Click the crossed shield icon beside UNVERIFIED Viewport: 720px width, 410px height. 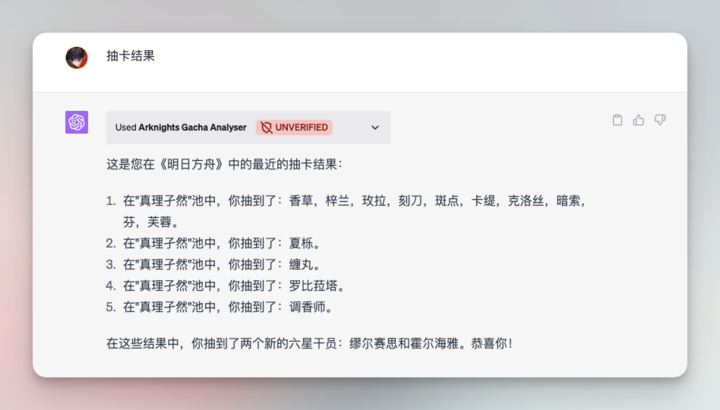click(266, 128)
